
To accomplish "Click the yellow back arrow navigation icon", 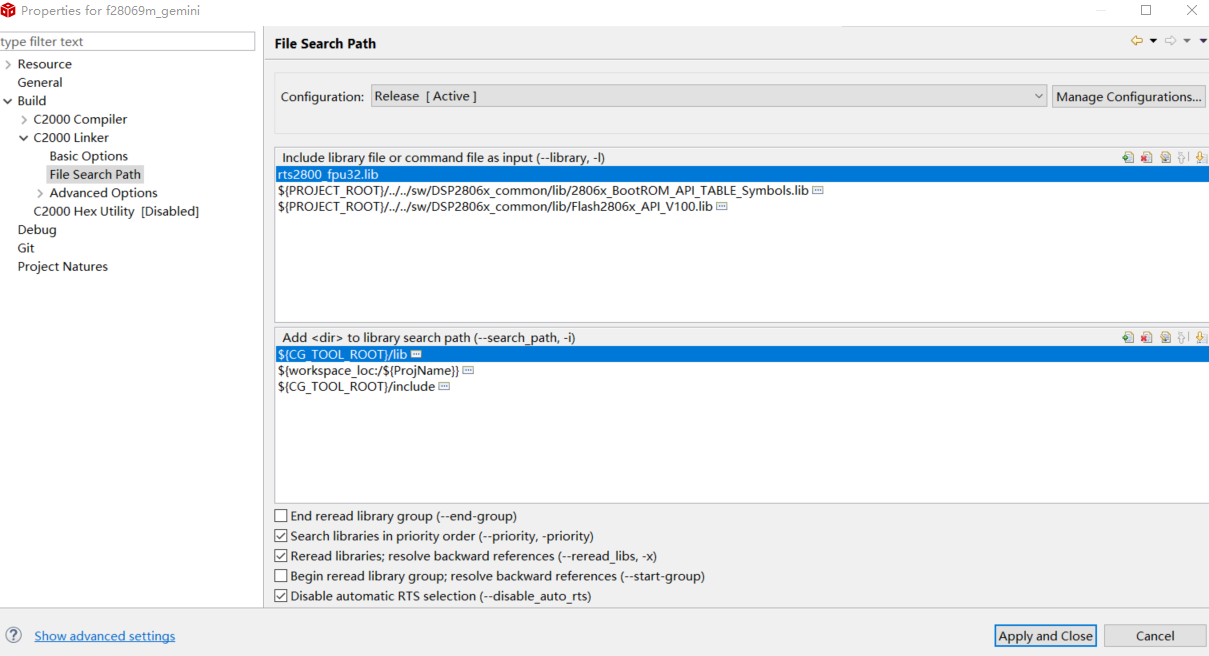I will tap(1136, 41).
